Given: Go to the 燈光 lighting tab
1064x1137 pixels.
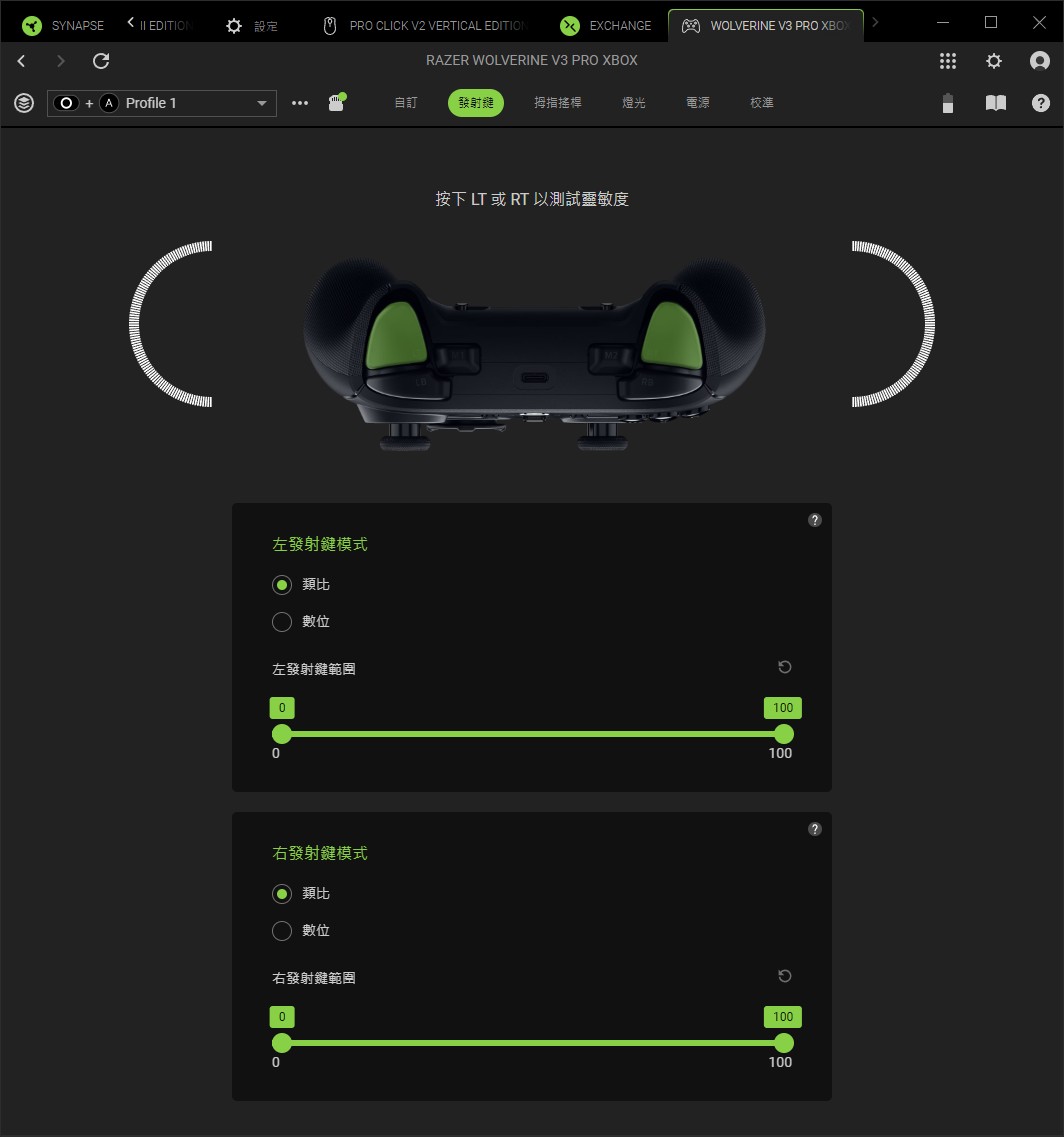Looking at the screenshot, I should click(x=633, y=103).
